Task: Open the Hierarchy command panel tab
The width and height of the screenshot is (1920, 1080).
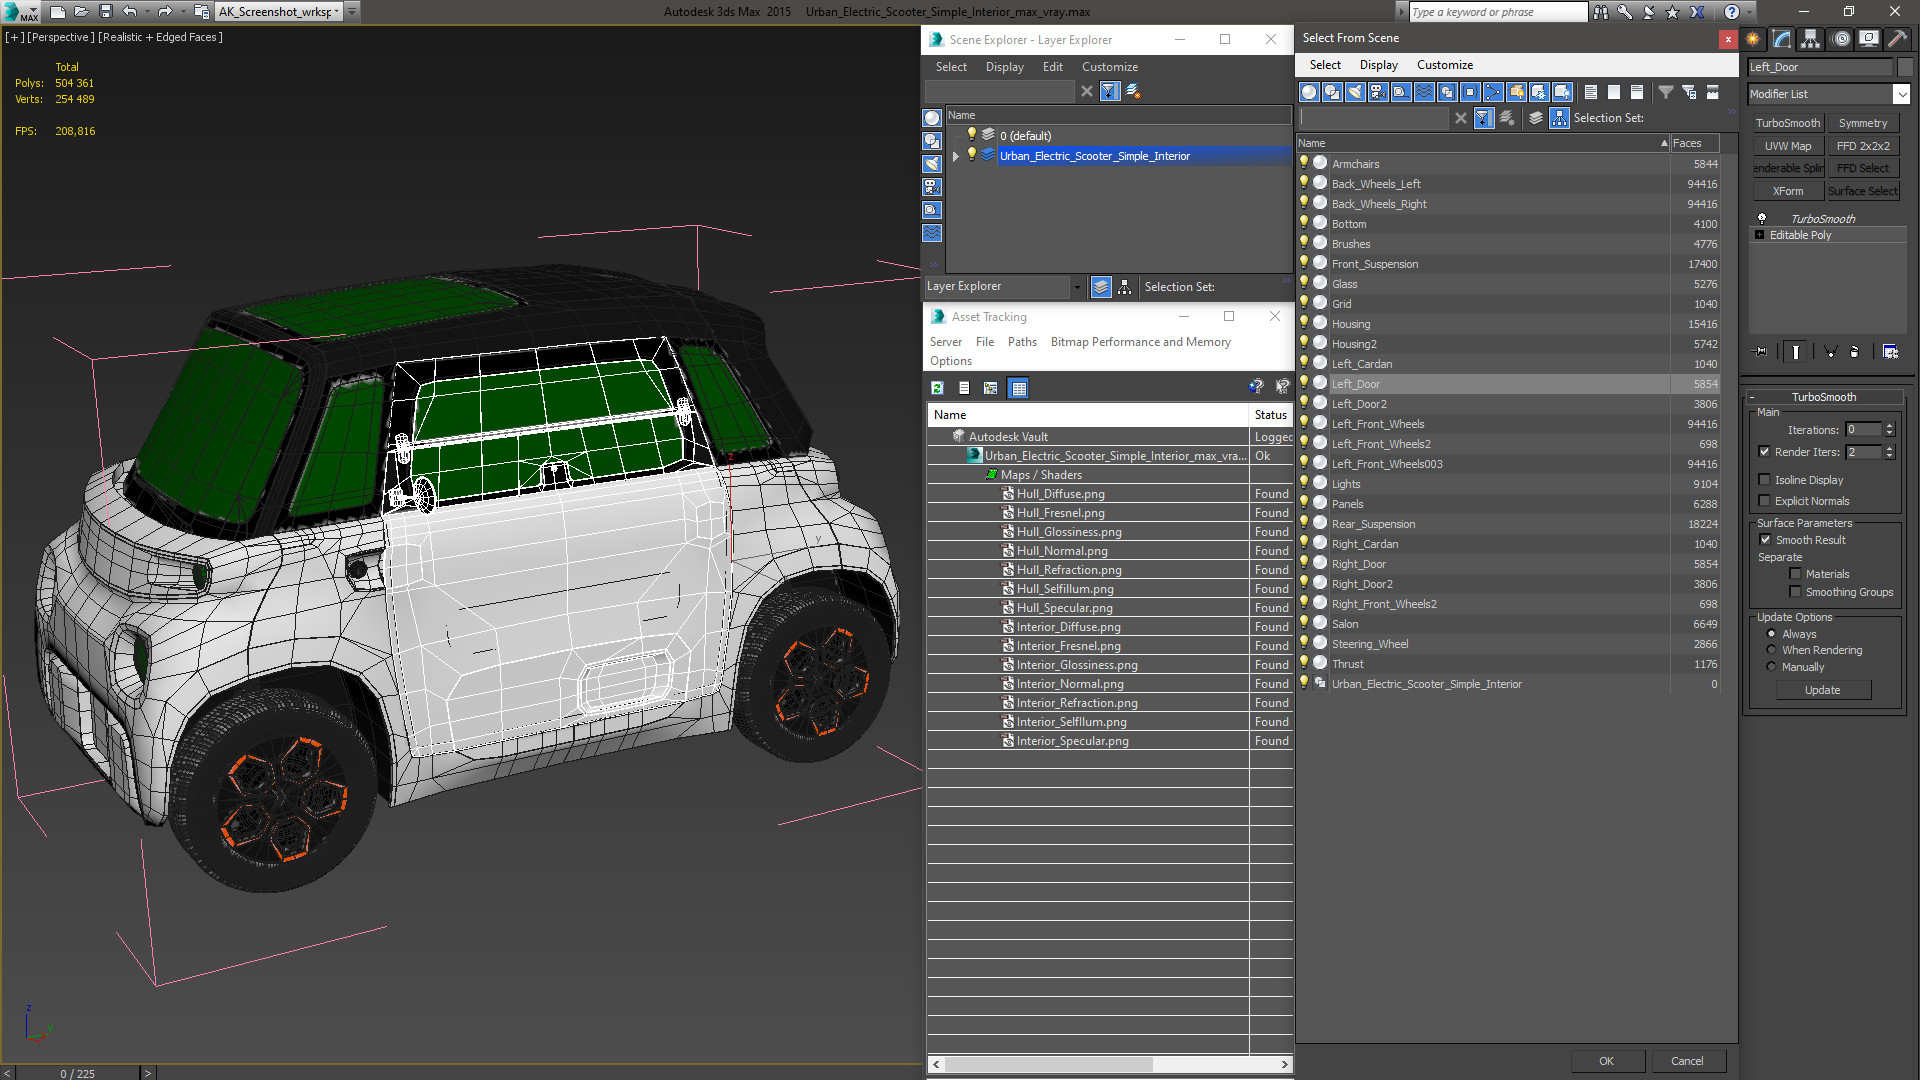Action: [1810, 39]
